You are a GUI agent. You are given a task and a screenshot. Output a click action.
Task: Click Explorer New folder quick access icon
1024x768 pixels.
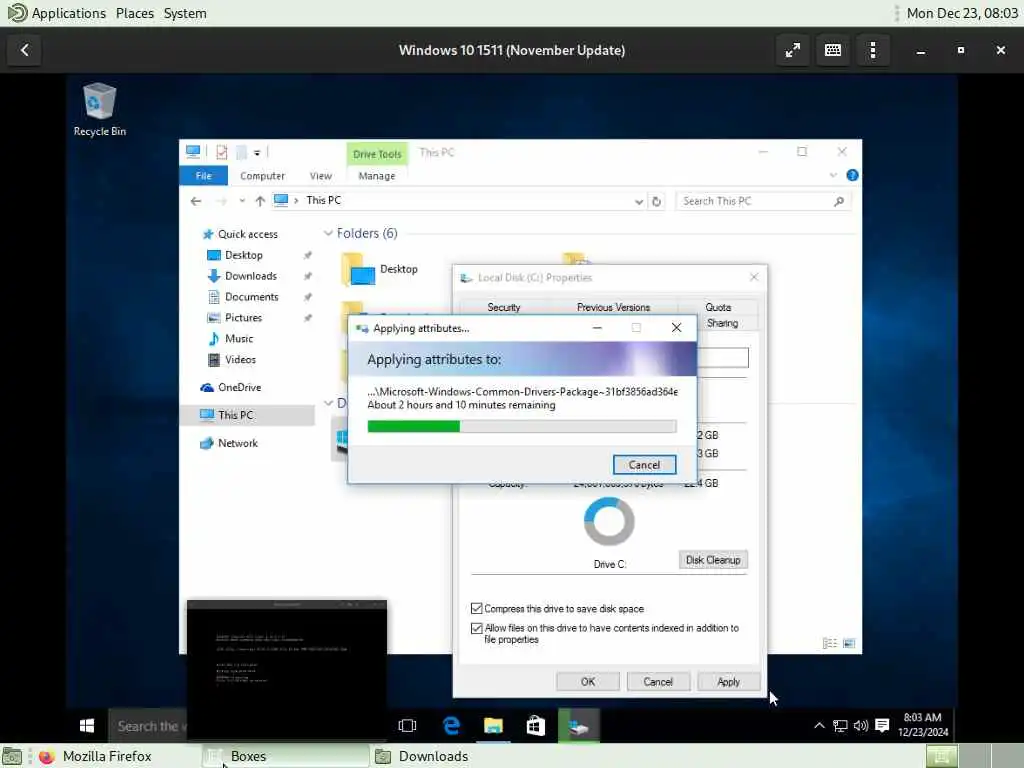(241, 152)
